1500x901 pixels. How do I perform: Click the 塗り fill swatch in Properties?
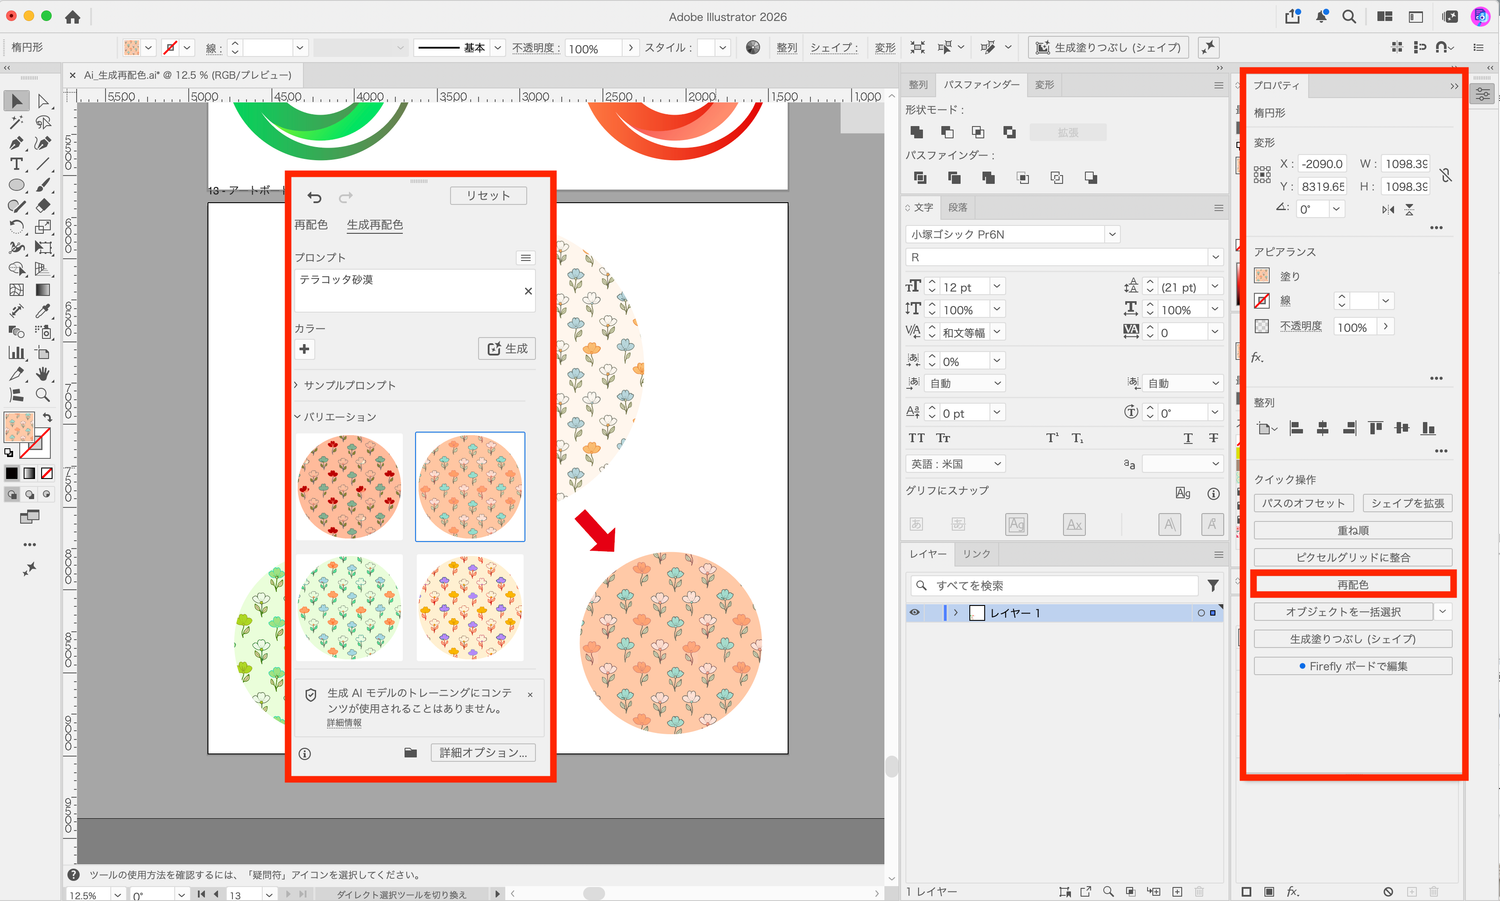tap(1262, 276)
